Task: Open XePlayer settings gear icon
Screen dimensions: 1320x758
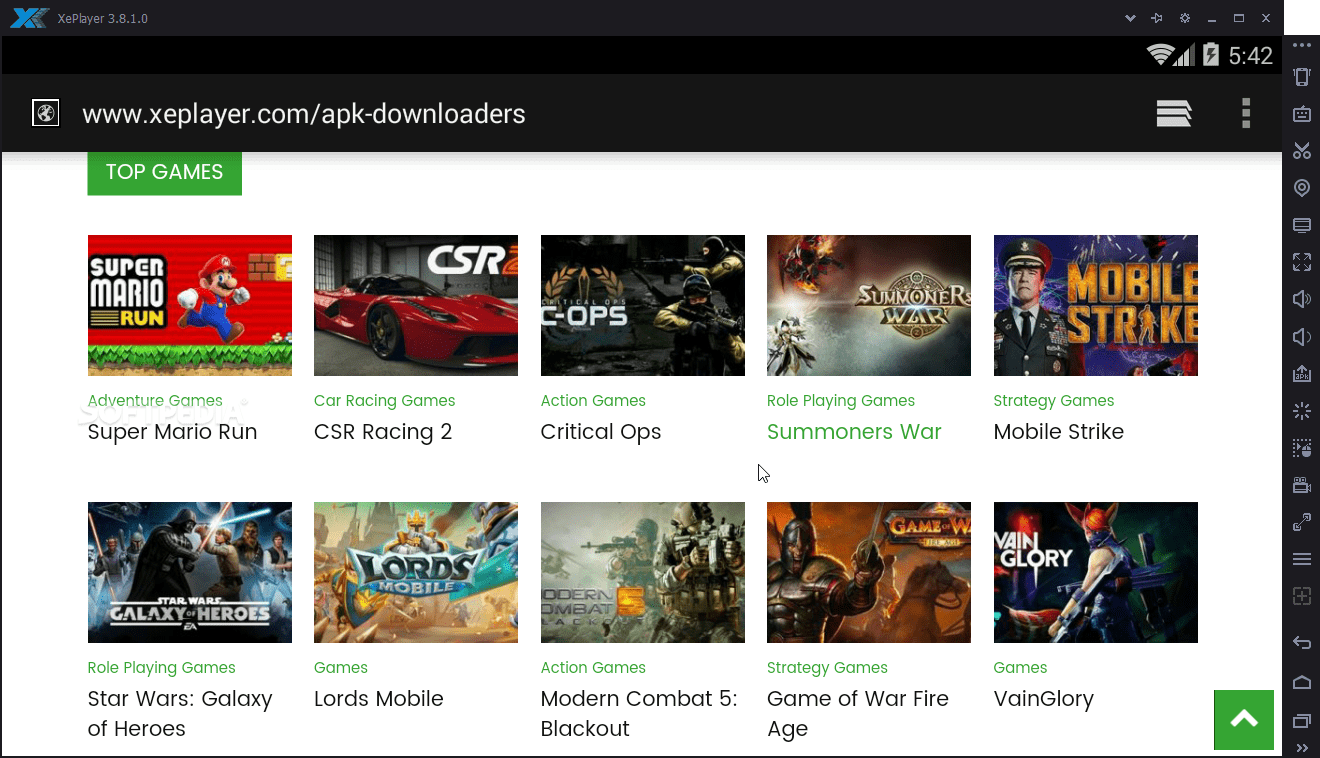Action: point(1185,18)
